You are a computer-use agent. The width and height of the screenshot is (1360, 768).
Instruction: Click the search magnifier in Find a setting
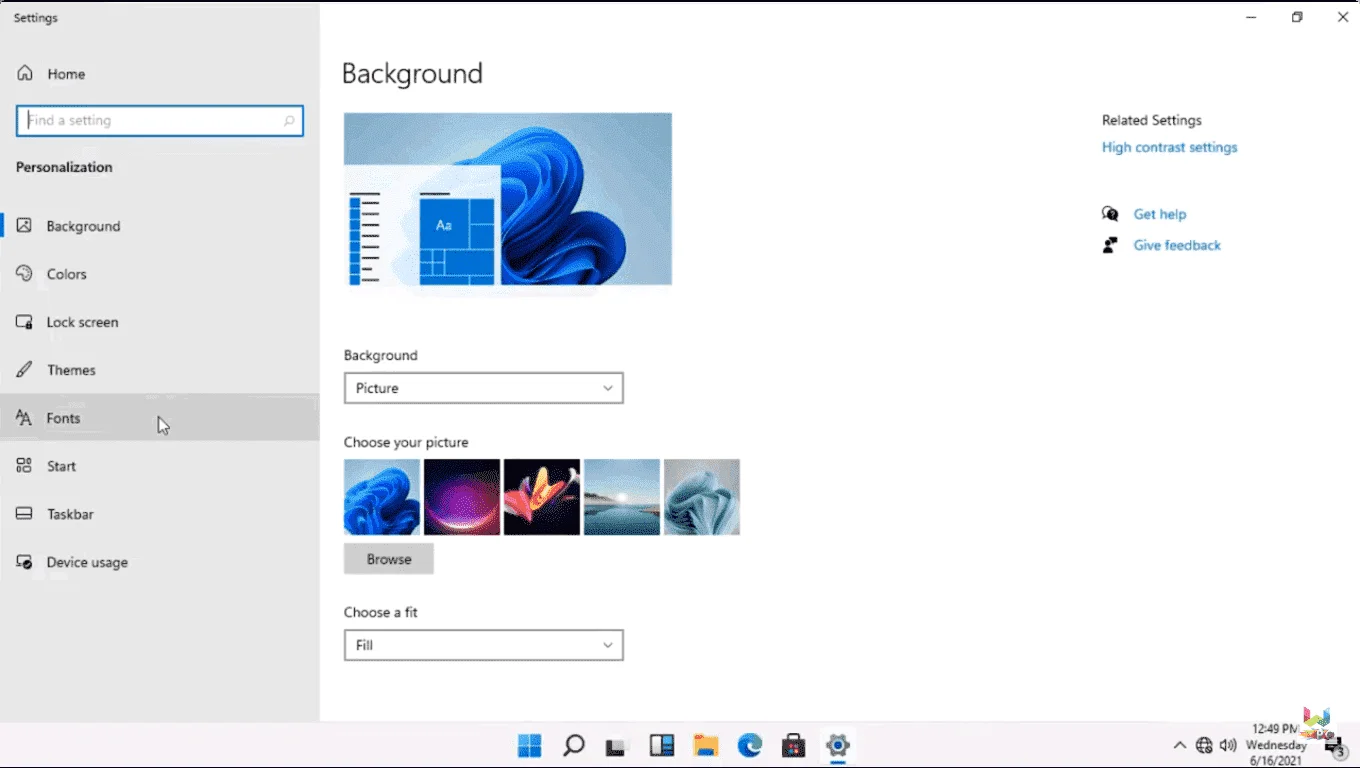289,121
